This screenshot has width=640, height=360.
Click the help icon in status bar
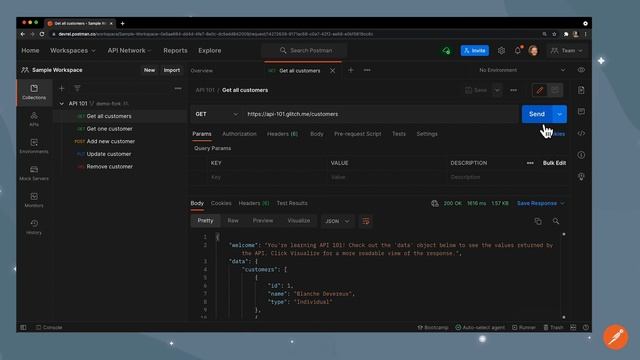click(586, 327)
